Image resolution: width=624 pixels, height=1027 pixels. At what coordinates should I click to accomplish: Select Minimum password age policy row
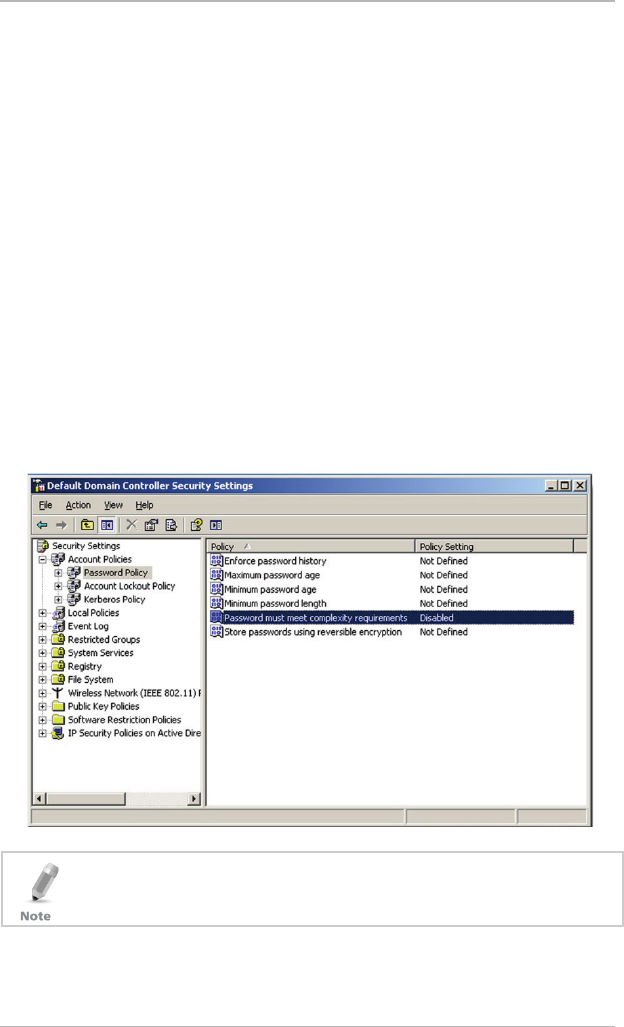point(392,589)
